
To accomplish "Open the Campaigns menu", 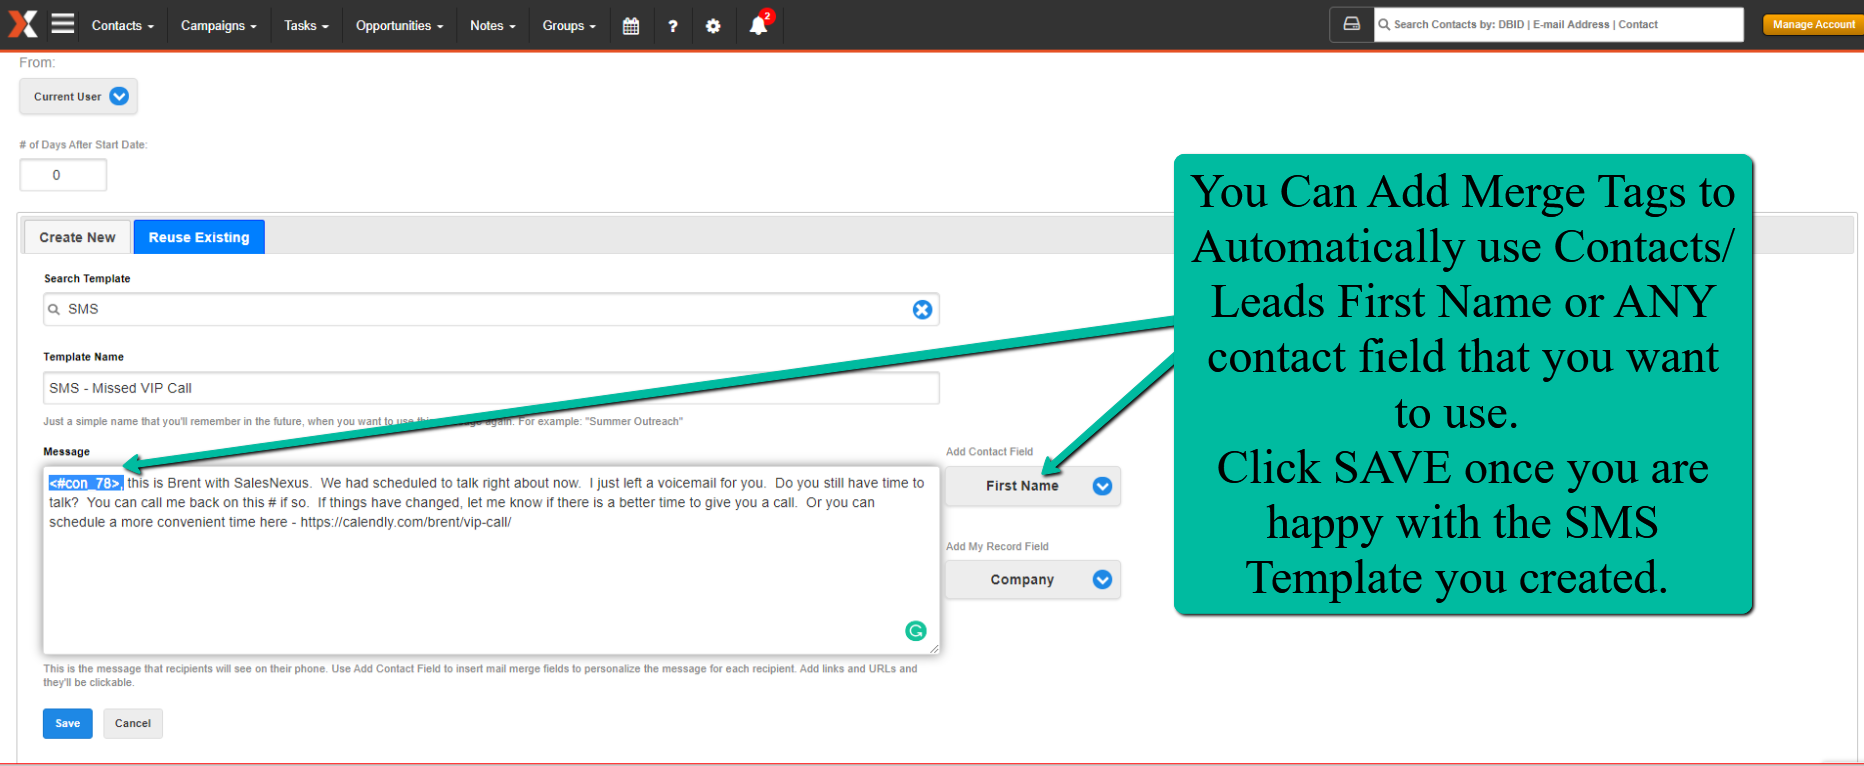I will click(x=218, y=26).
